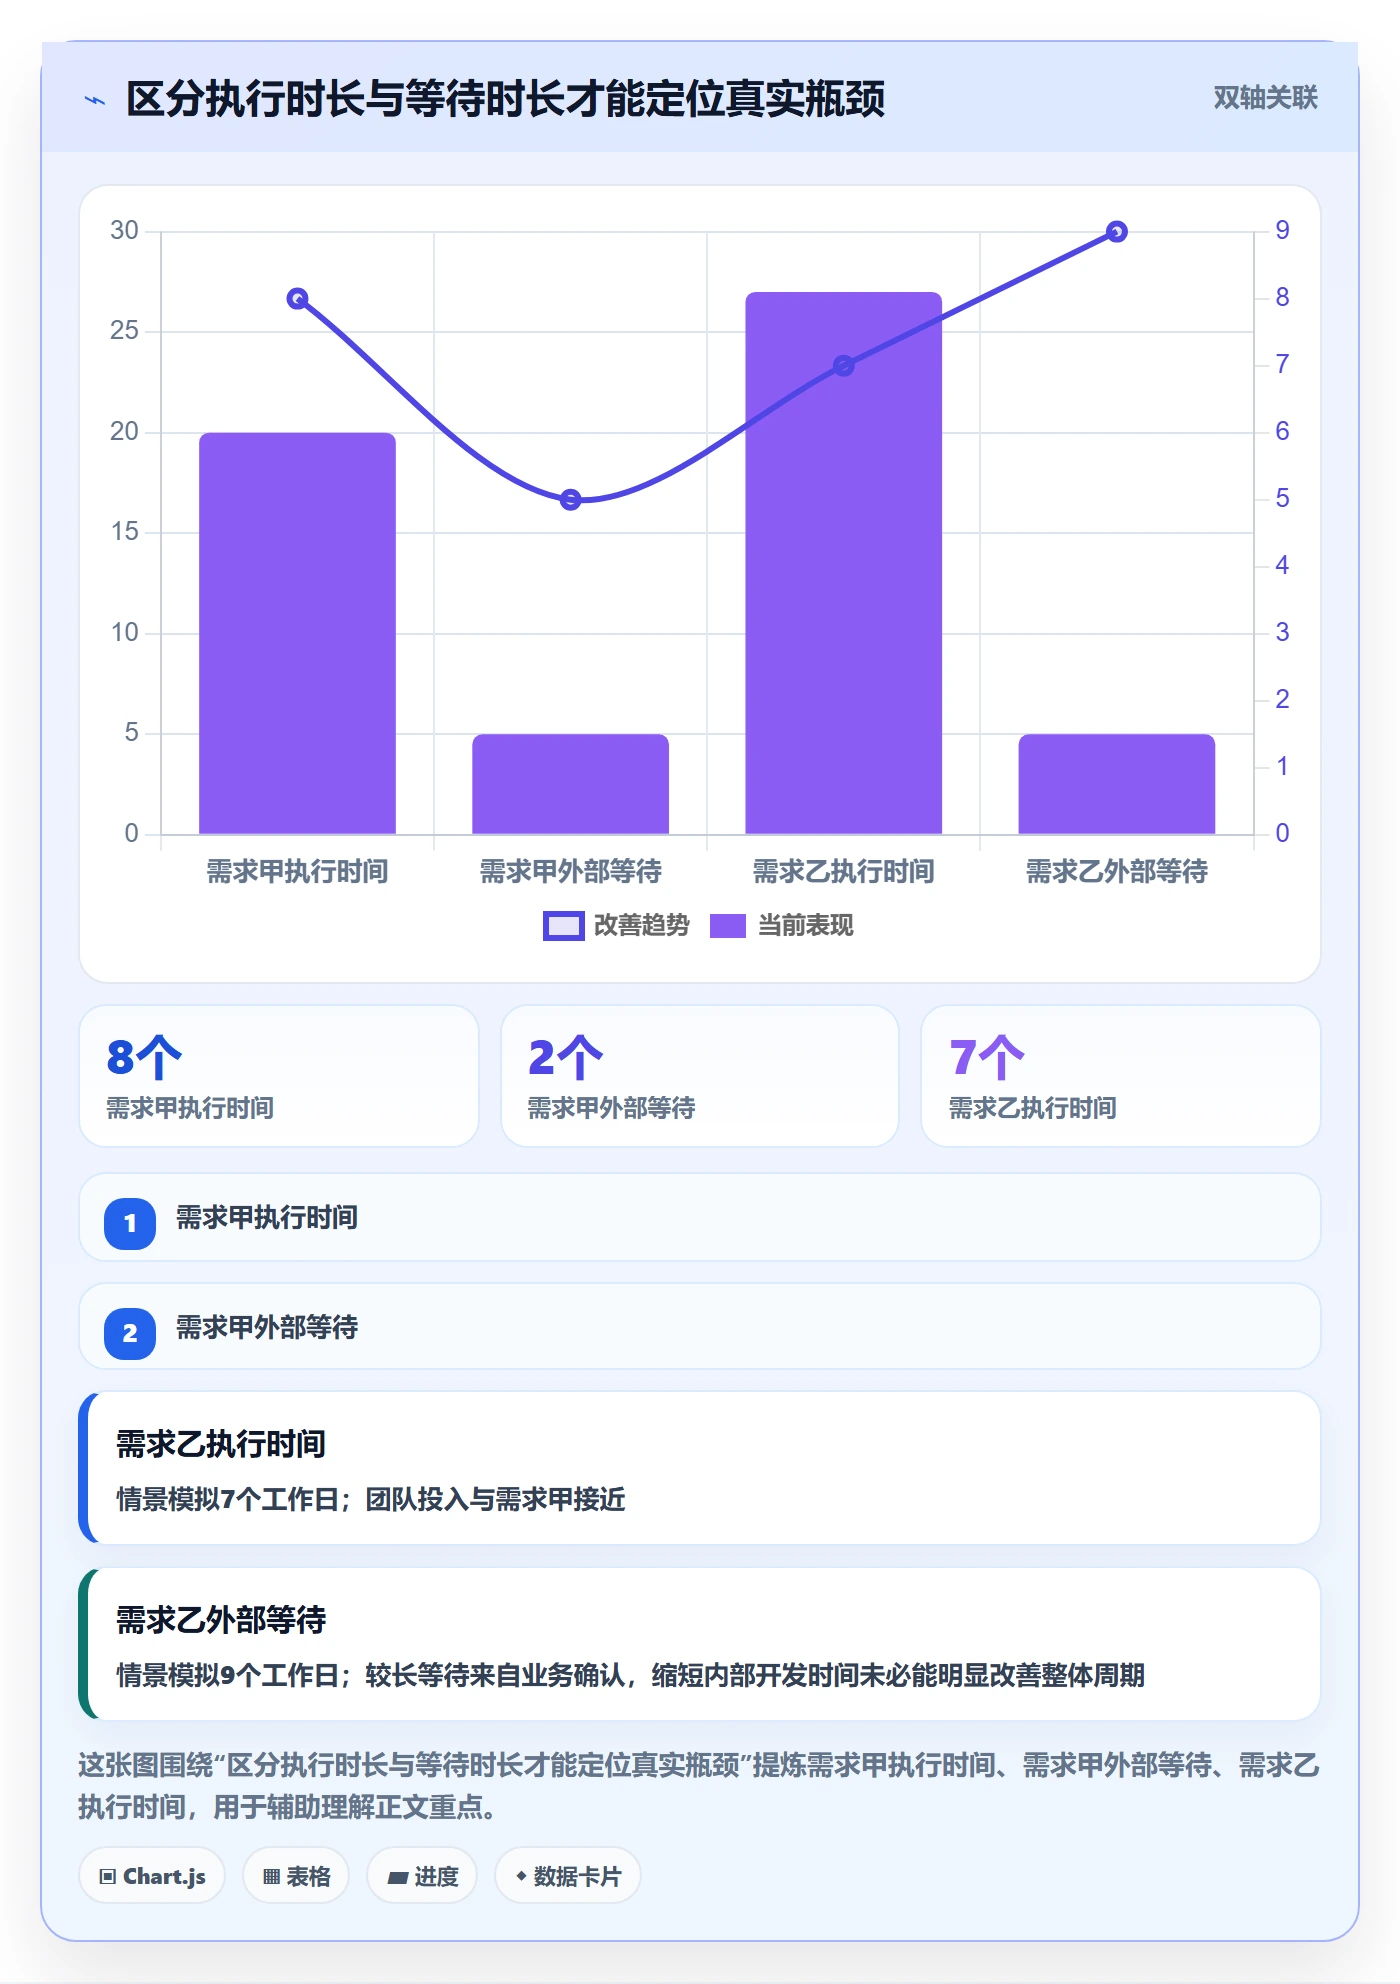Viewport: 1400px width, 1984px height.
Task: Click the summary paragraph starting 这张图围绕
Action: coord(699,1786)
